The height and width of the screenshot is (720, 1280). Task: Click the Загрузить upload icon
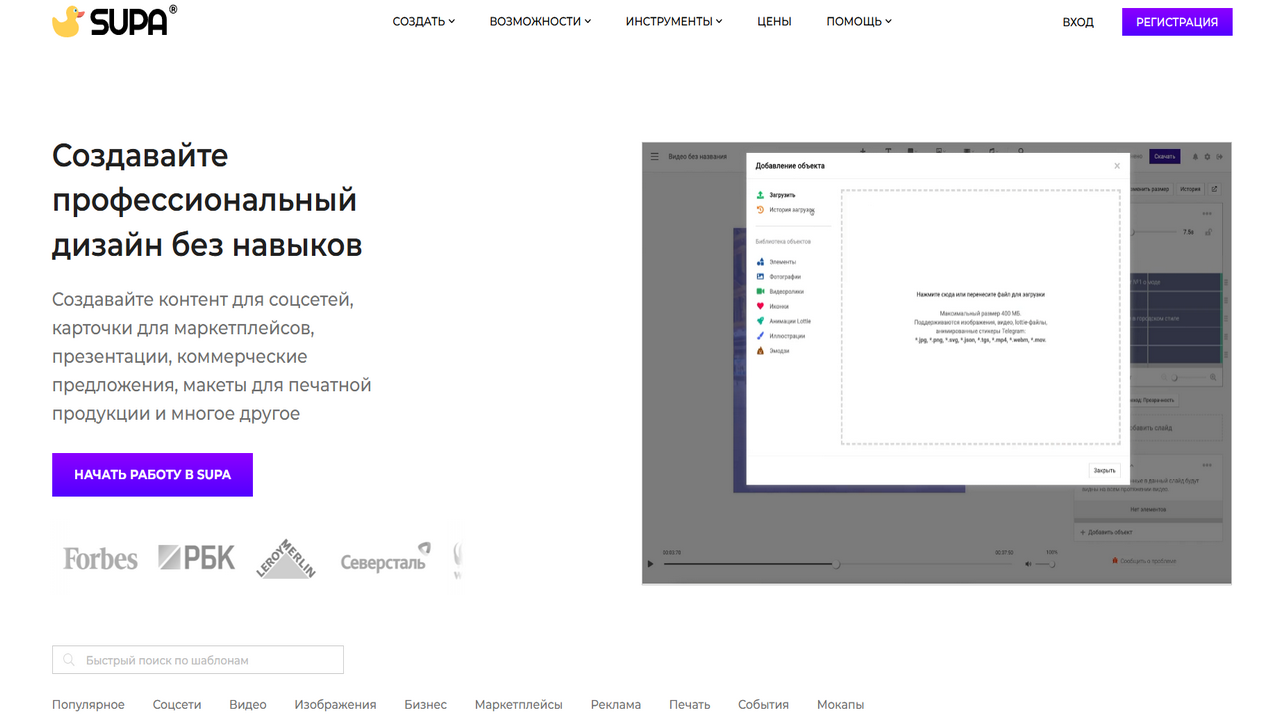(761, 195)
